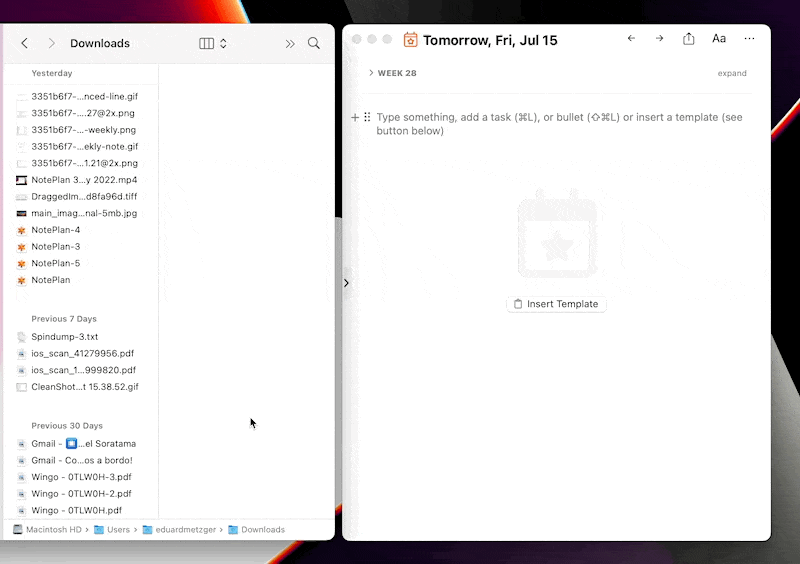Click Macintosh HD in the path bar
800x564 pixels.
tap(47, 530)
